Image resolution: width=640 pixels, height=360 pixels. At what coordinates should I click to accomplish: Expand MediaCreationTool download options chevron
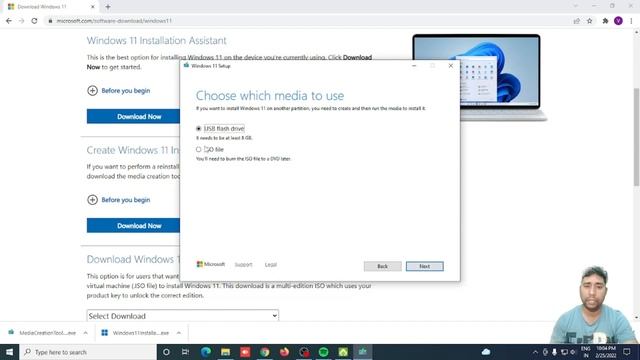(85, 333)
